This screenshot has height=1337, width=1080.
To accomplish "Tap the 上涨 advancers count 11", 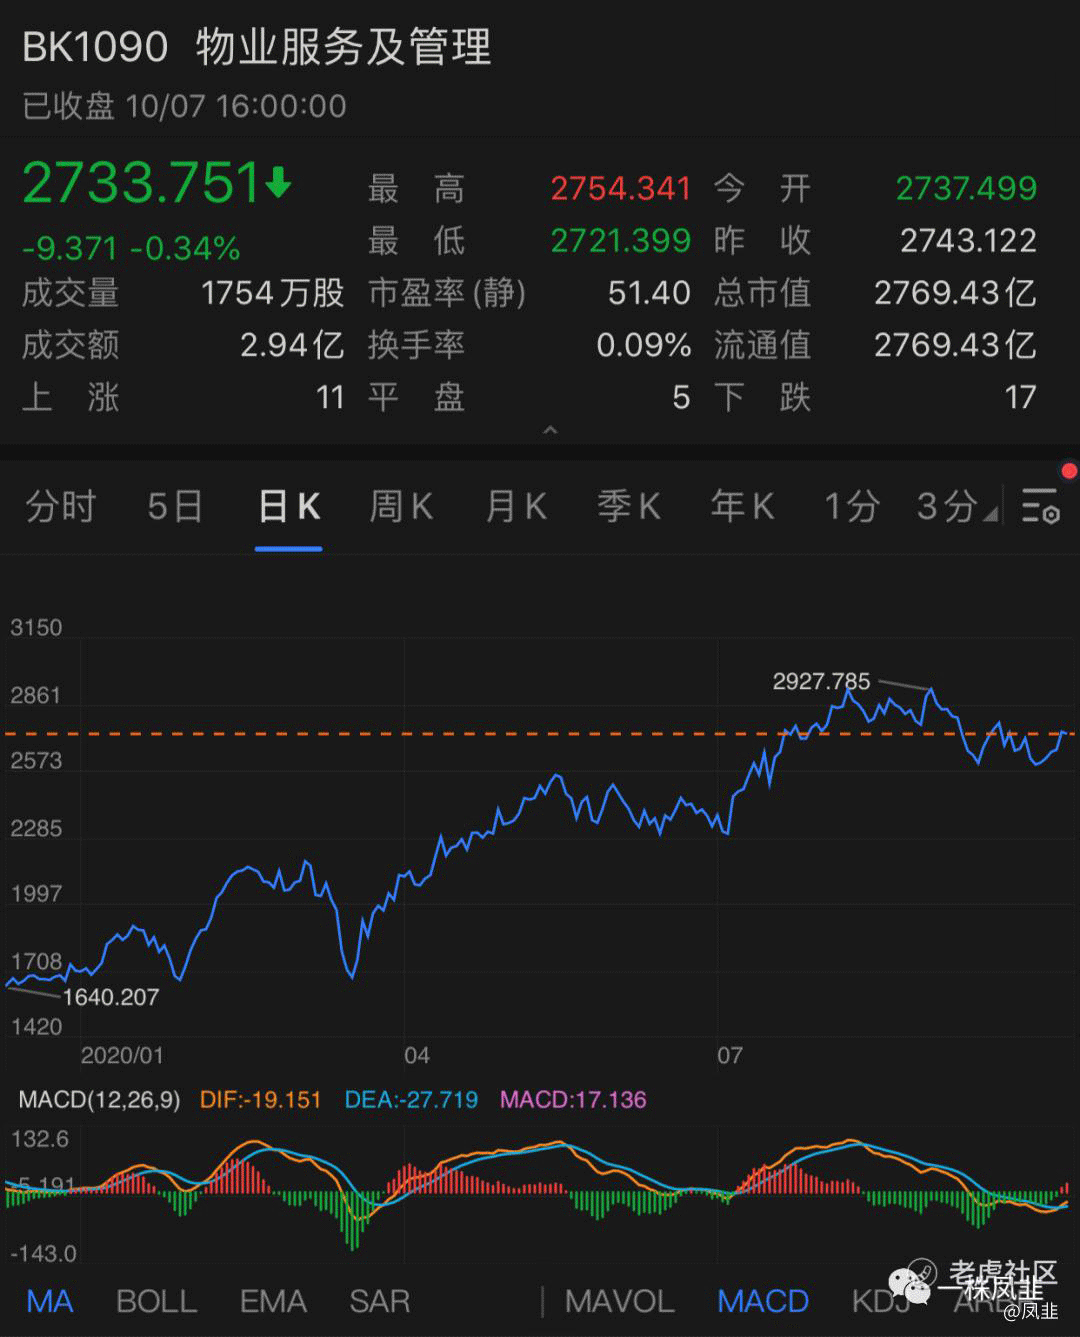I will (330, 398).
